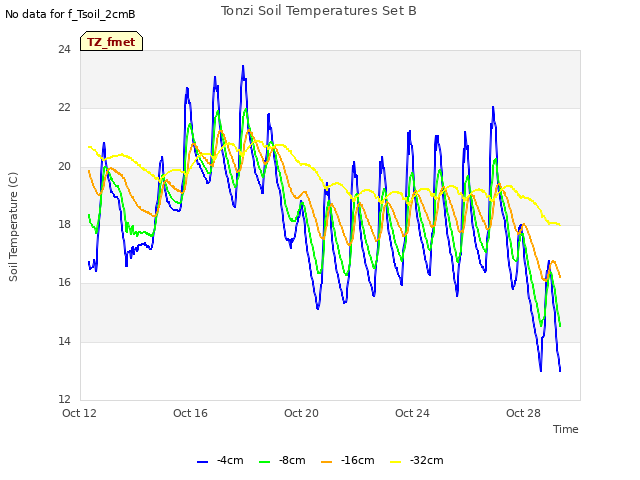The height and width of the screenshot is (480, 640).
Task: Click the orange -16cm legend swatch
Action: pyautogui.click(x=327, y=462)
